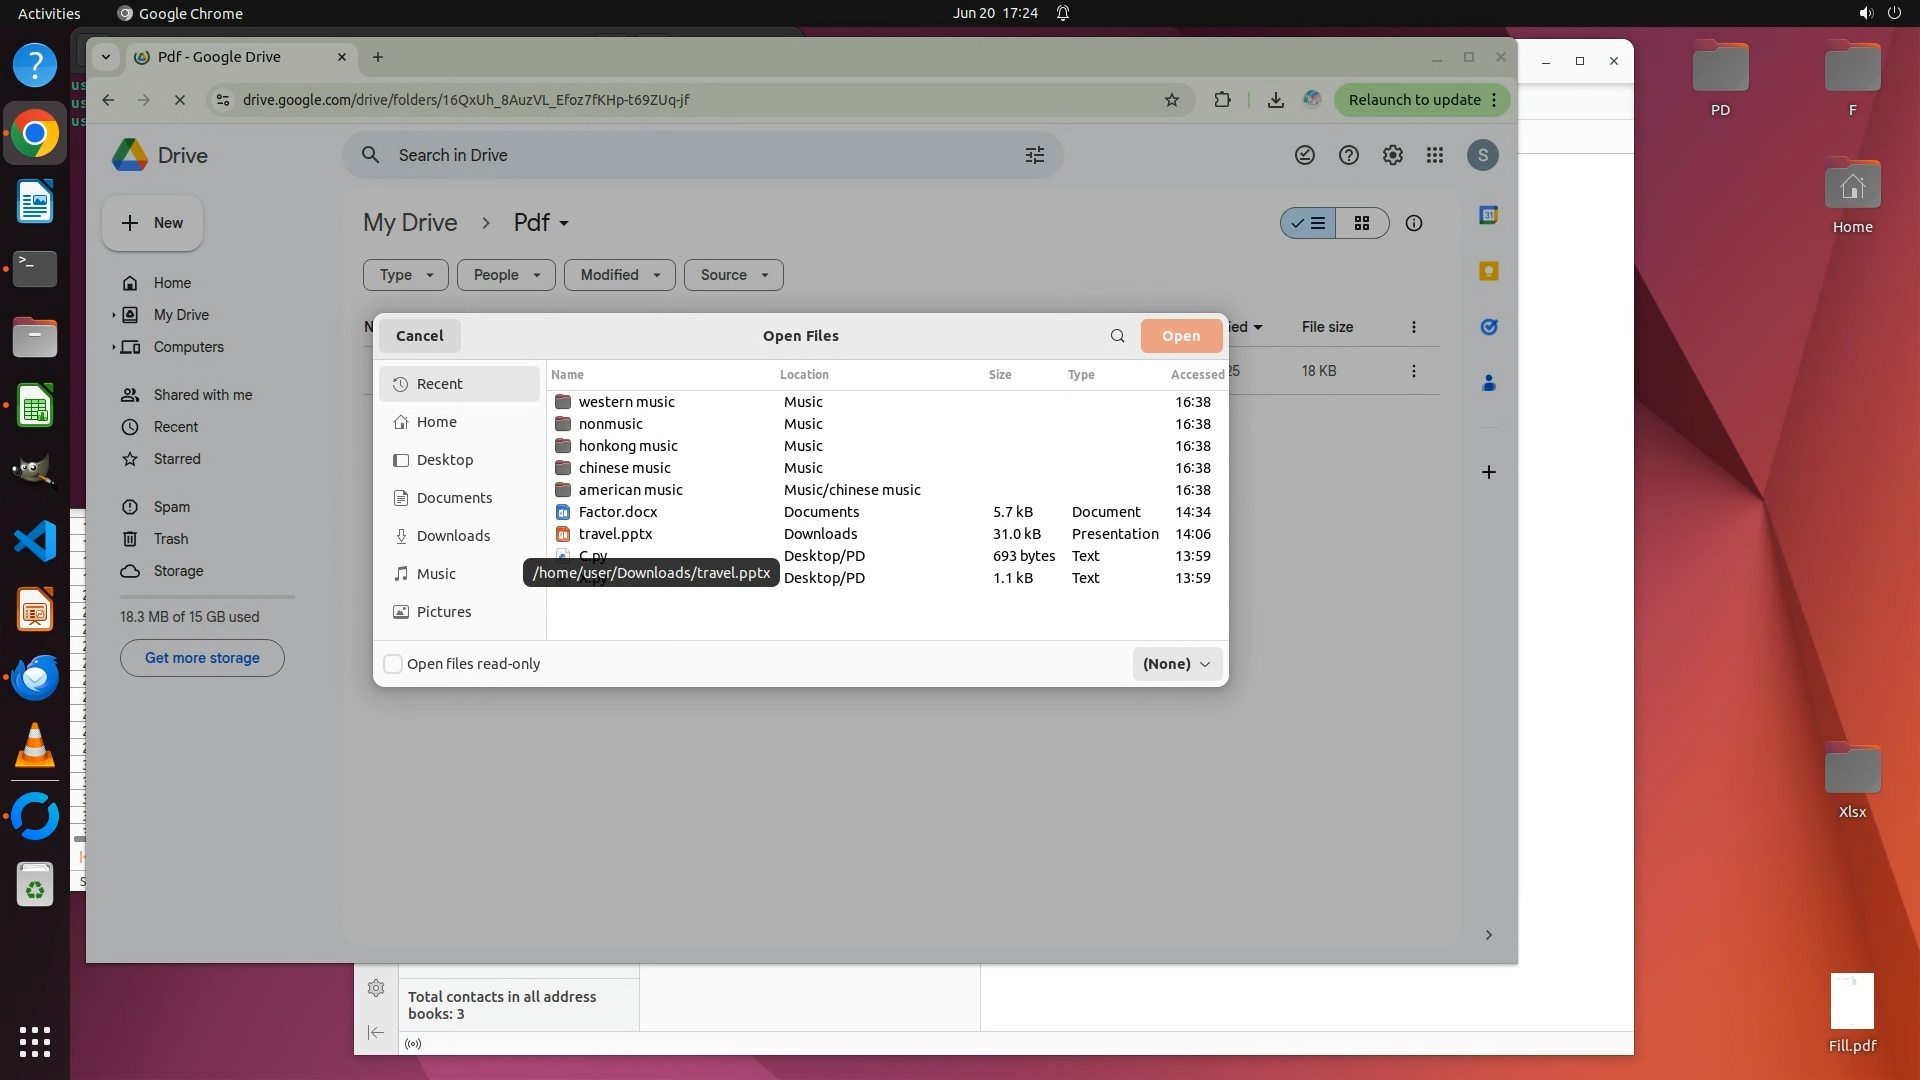The height and width of the screenshot is (1080, 1920).
Task: Click Drive search filter options icon
Action: pos(1034,155)
